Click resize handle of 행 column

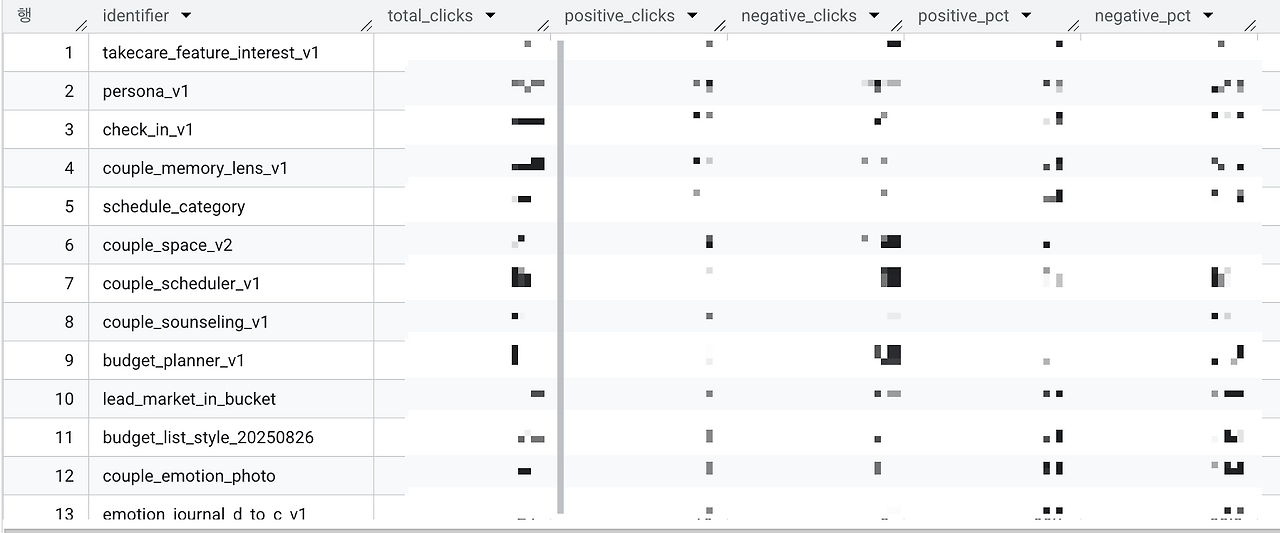[x=81, y=25]
